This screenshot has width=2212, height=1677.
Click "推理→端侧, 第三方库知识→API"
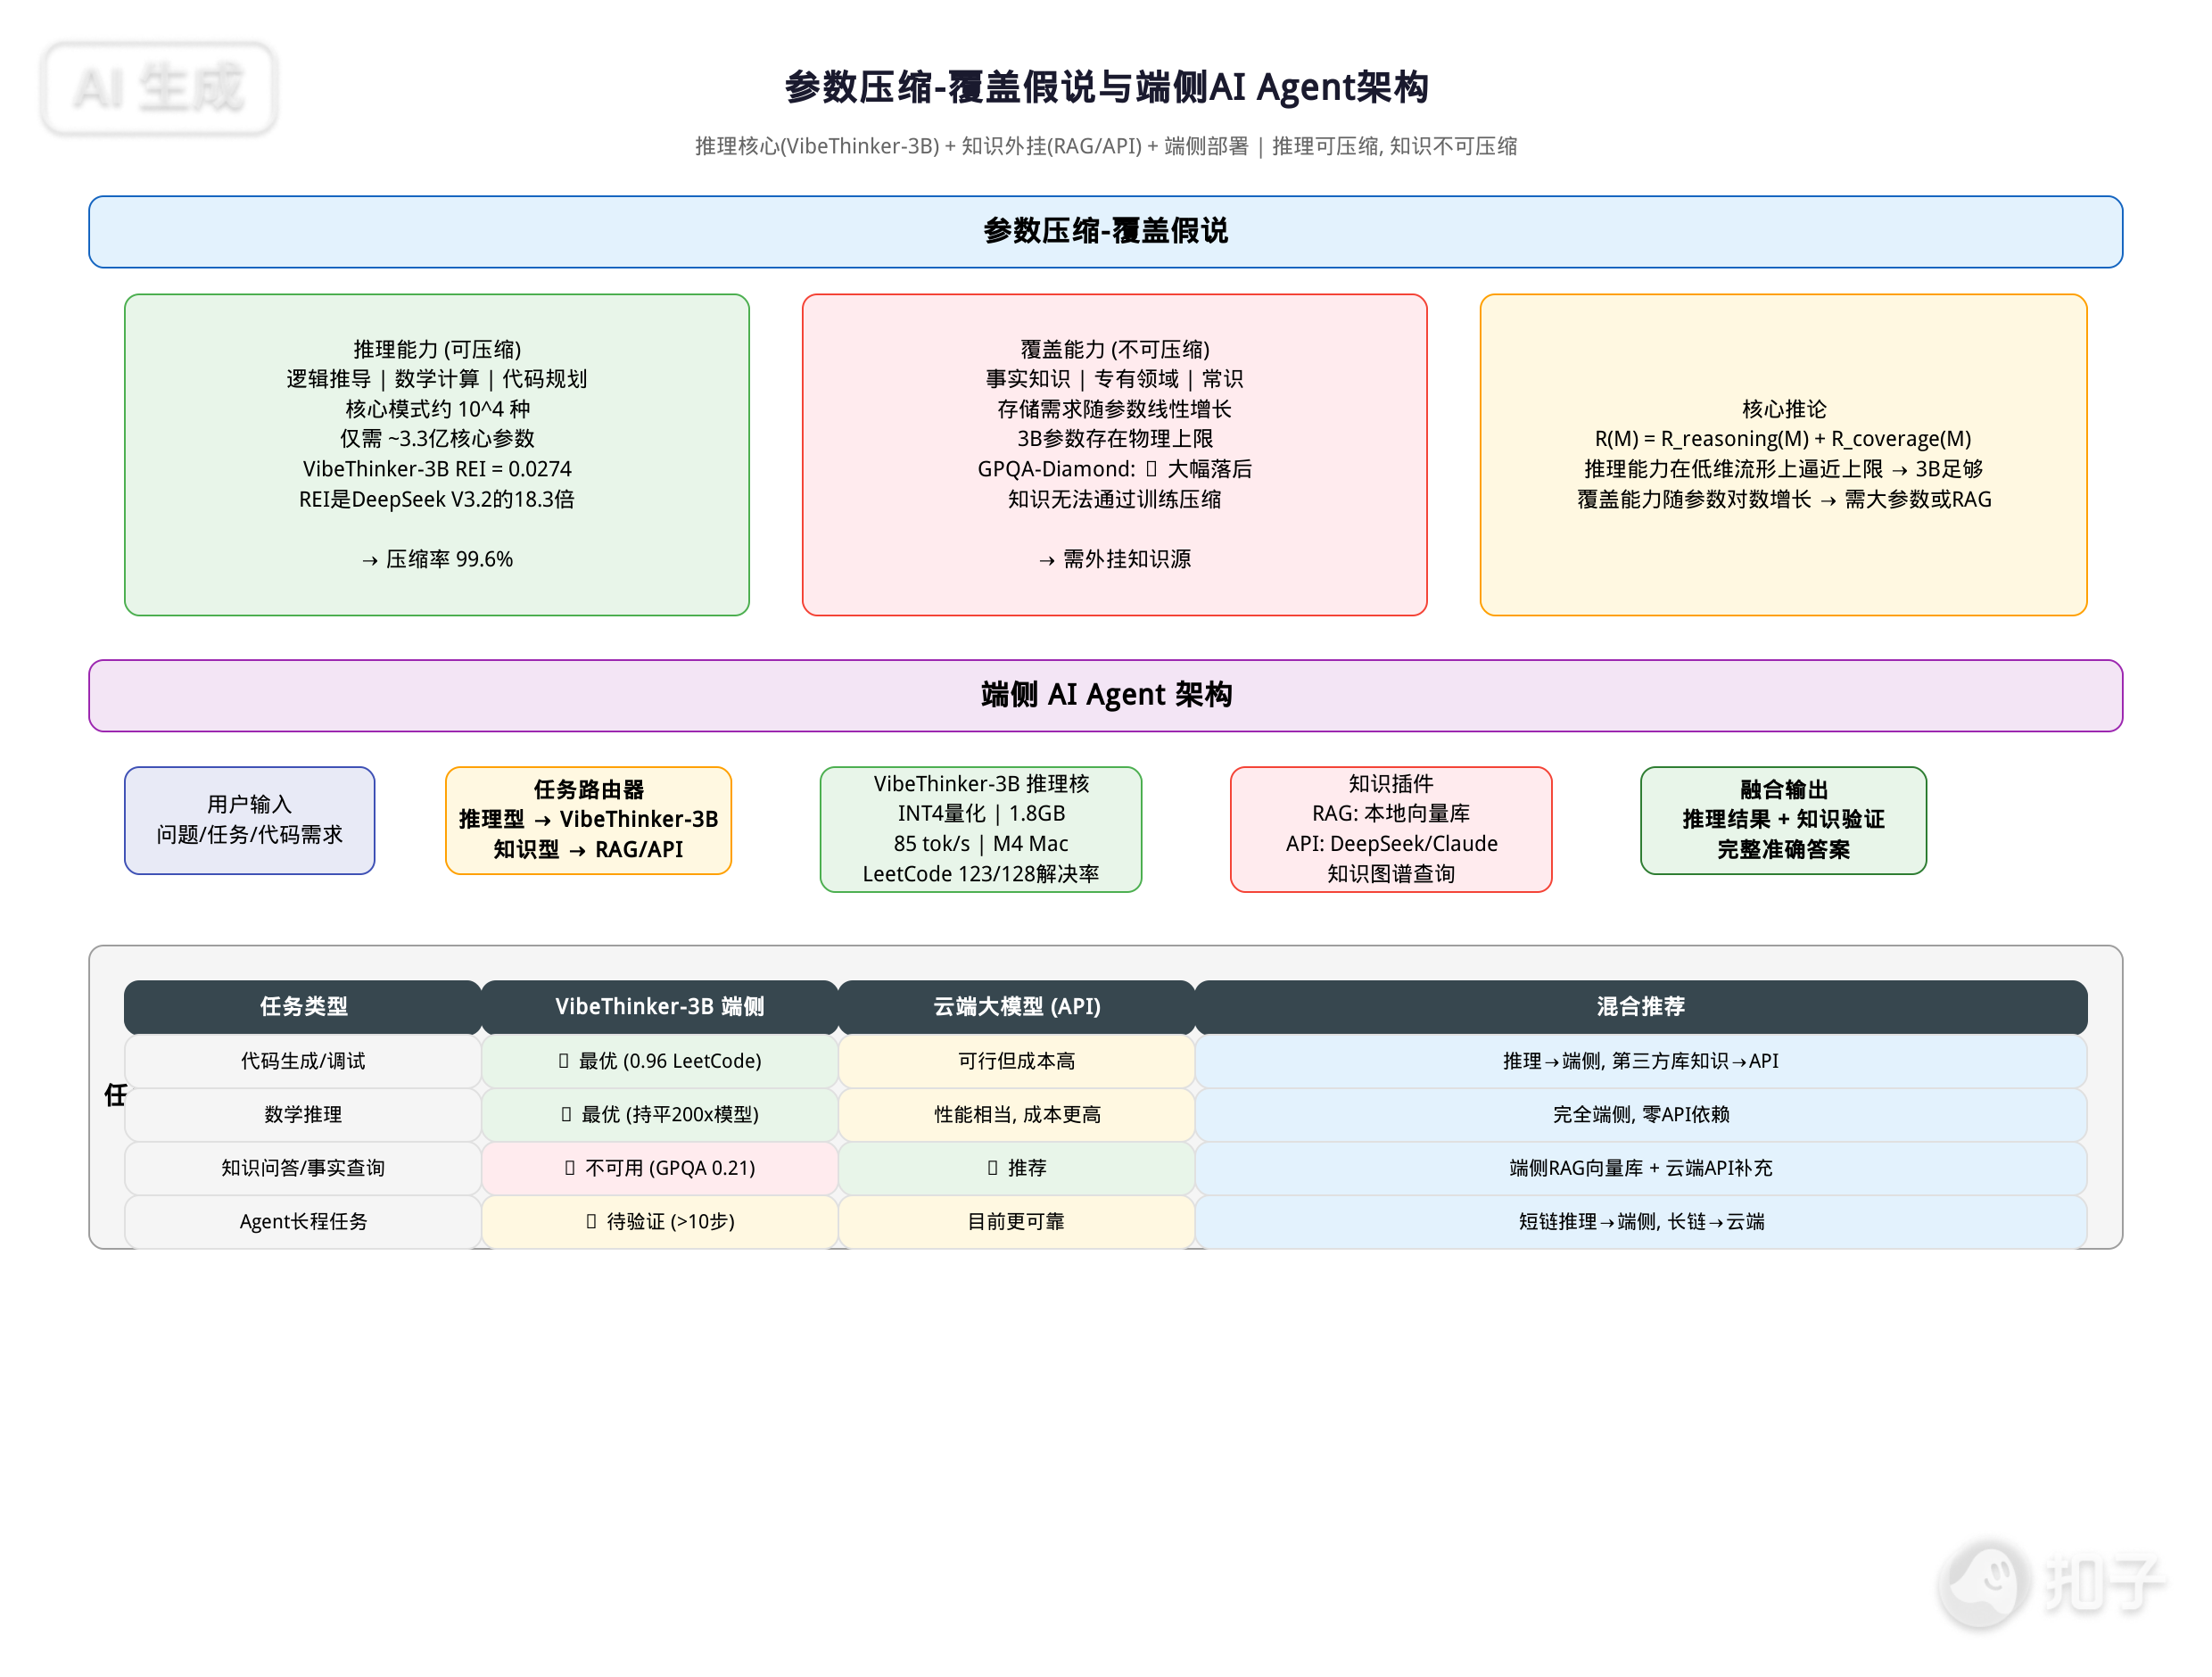point(1641,1061)
